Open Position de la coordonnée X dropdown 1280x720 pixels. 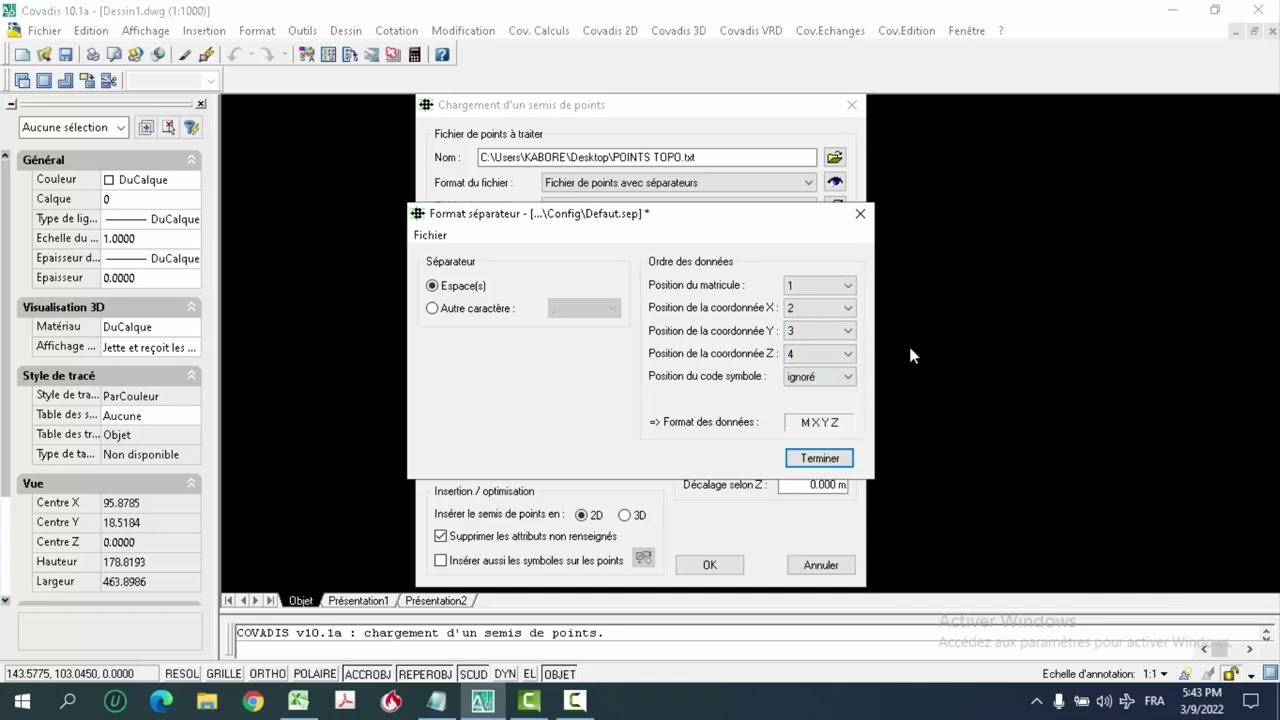click(819, 308)
